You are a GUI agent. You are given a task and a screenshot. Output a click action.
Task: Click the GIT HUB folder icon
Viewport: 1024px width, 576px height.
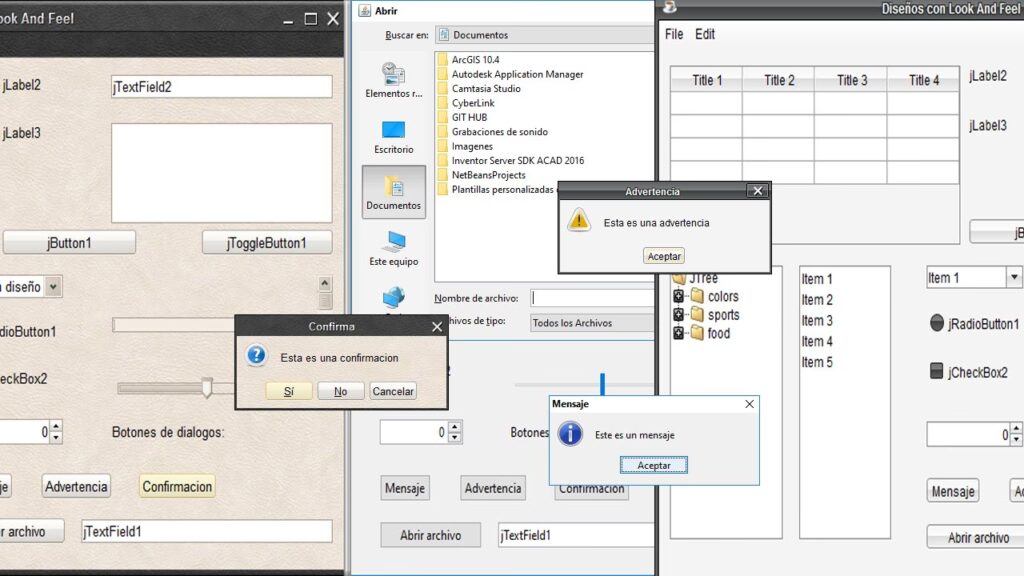point(442,117)
